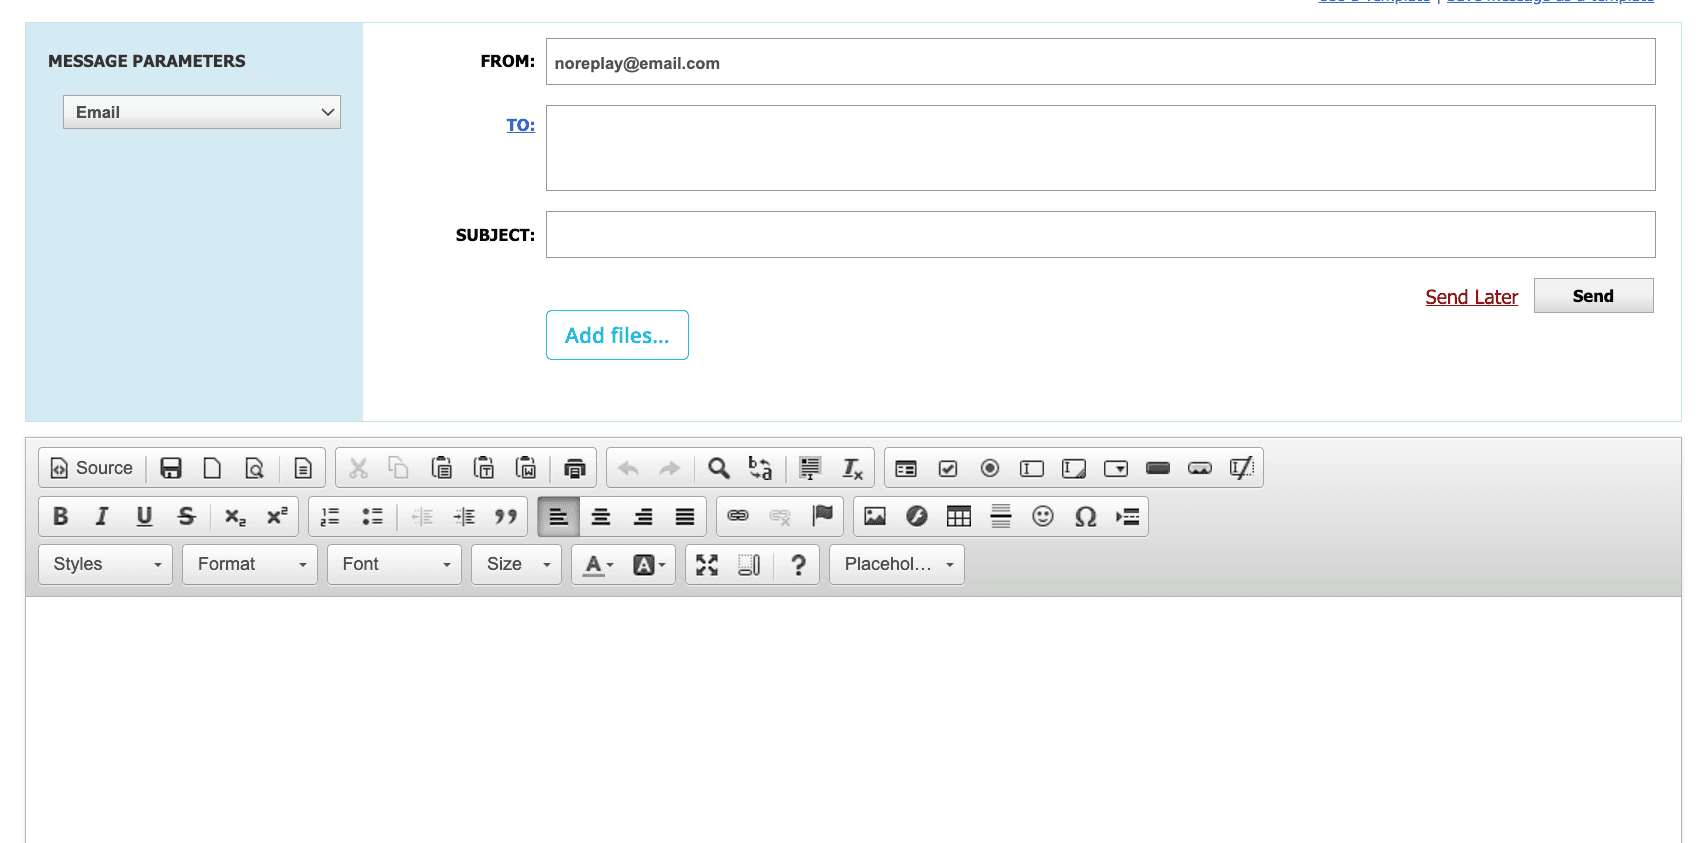The height and width of the screenshot is (843, 1705).
Task: Click the Find magnifier icon
Action: tap(718, 468)
